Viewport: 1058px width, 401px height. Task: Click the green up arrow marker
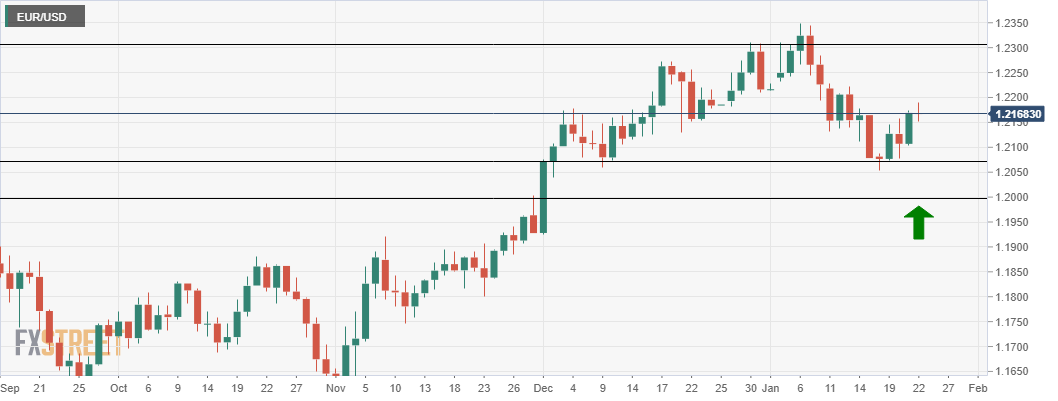[918, 222]
